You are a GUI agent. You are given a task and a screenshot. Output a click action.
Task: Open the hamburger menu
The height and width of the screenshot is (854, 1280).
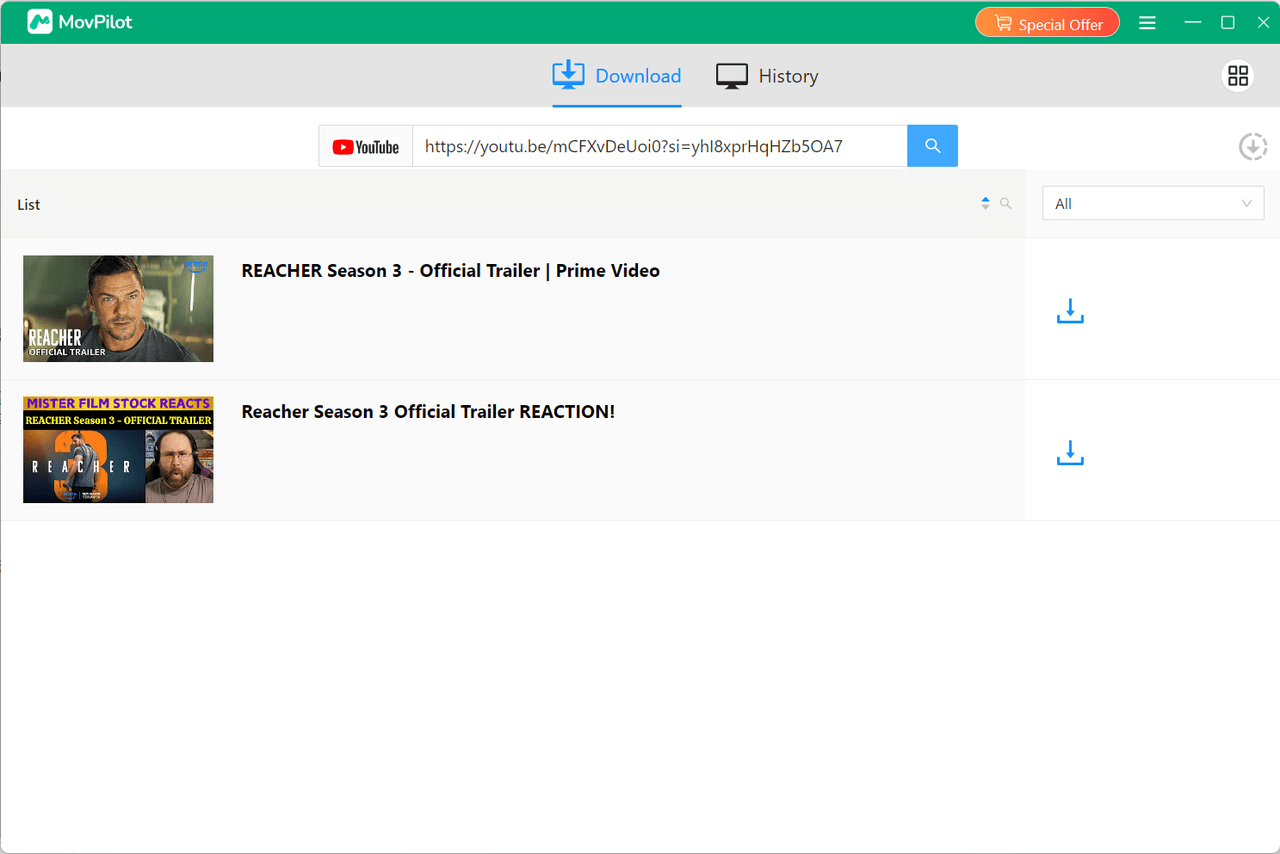click(x=1148, y=23)
